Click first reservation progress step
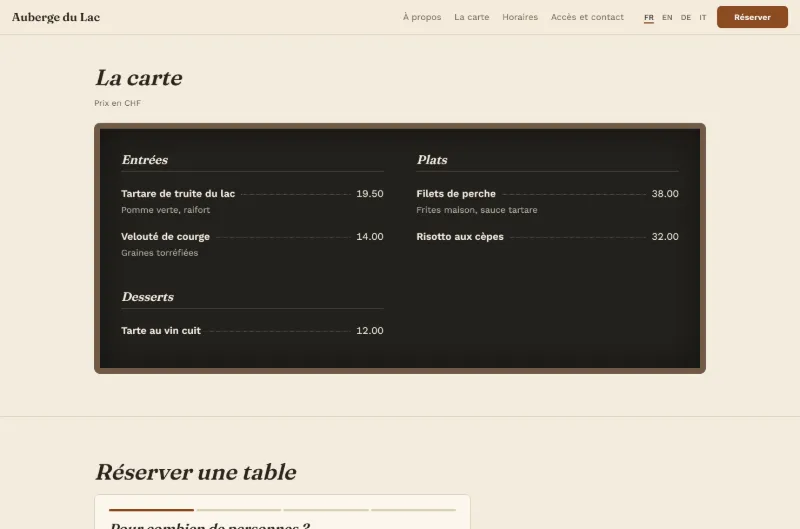800x529 pixels. coord(151,510)
